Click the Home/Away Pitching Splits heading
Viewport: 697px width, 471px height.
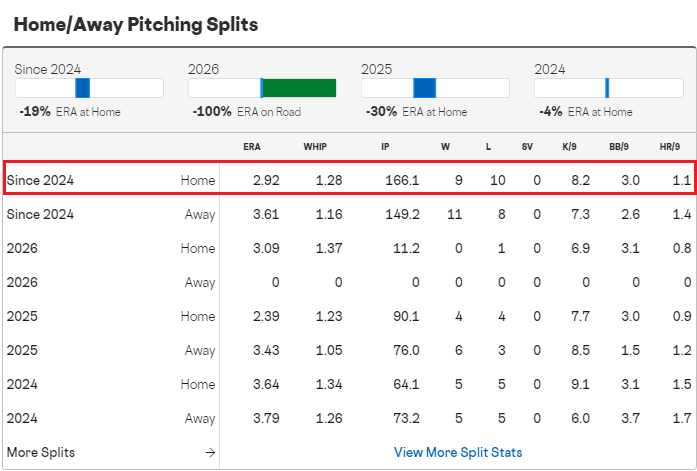pos(137,24)
